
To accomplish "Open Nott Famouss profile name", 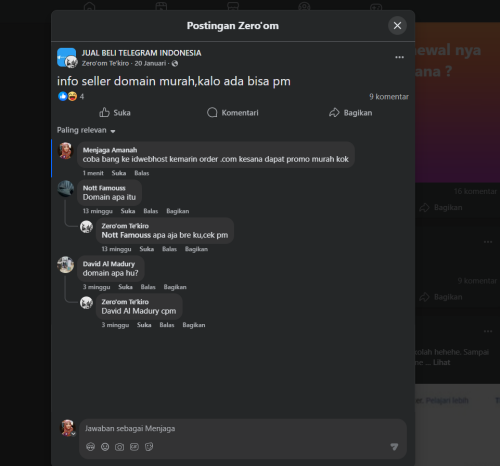I will 104,188.
